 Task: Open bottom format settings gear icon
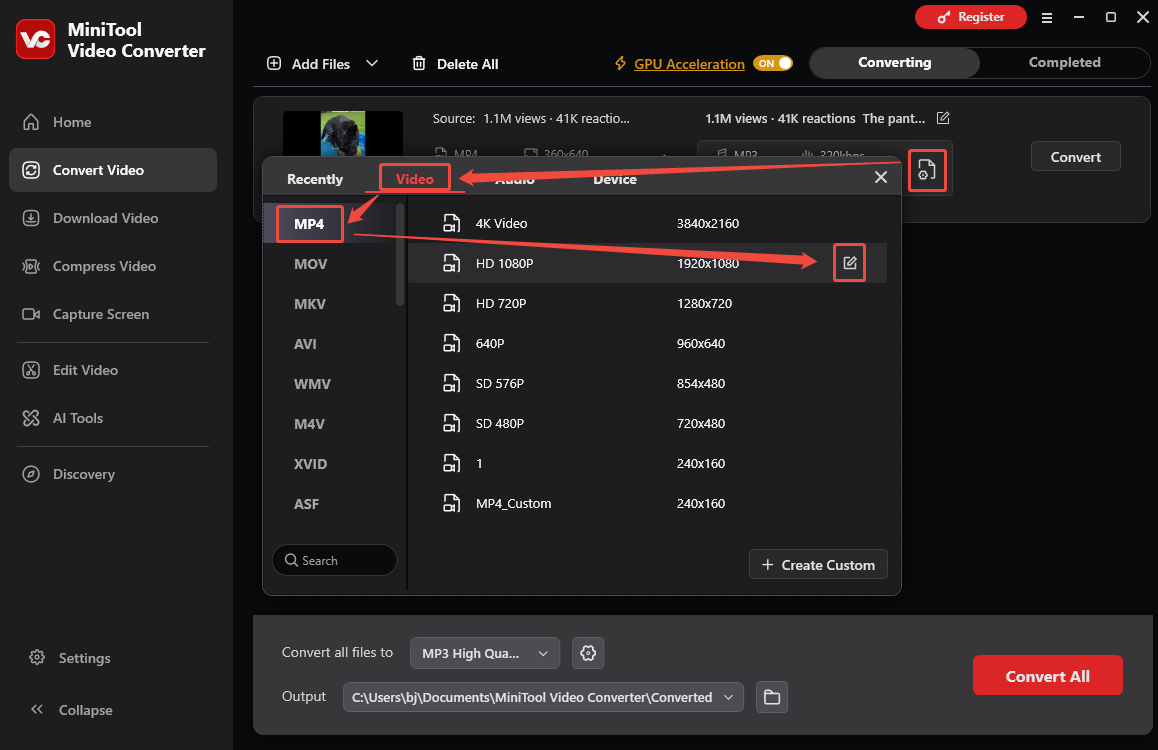click(588, 653)
